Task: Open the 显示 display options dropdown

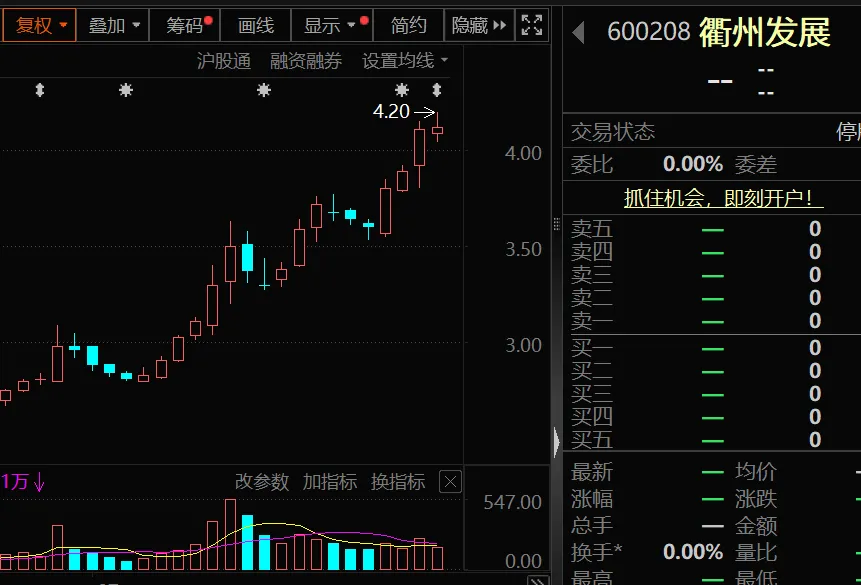Action: (x=330, y=25)
